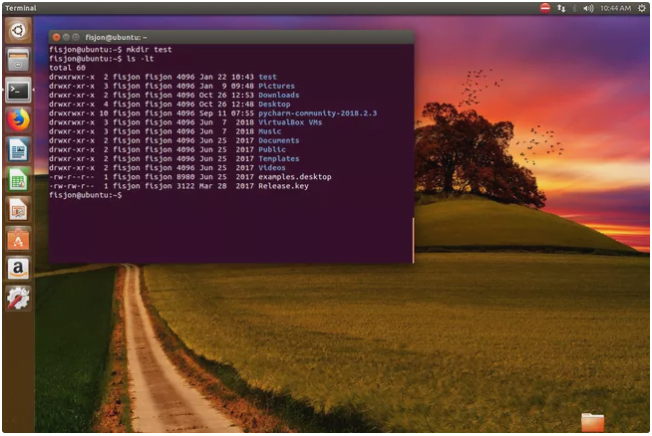This screenshot has width=652, height=436.
Task: Click the "examples.desktop" file name
Action: click(295, 177)
